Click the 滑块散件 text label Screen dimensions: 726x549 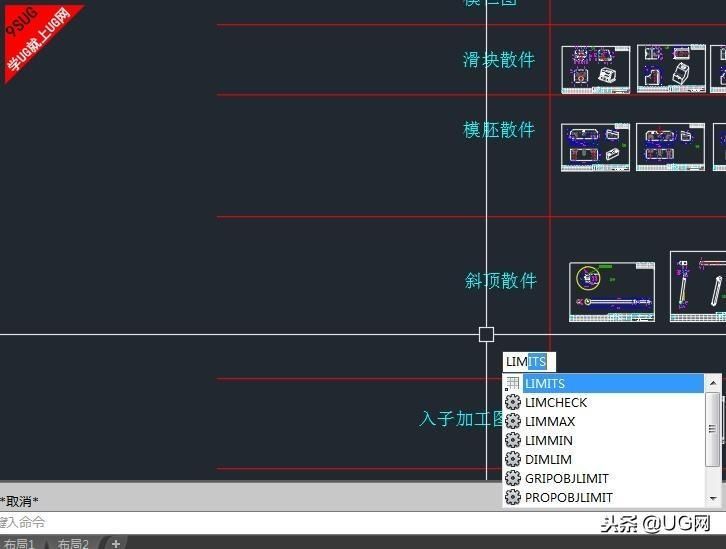tap(499, 60)
